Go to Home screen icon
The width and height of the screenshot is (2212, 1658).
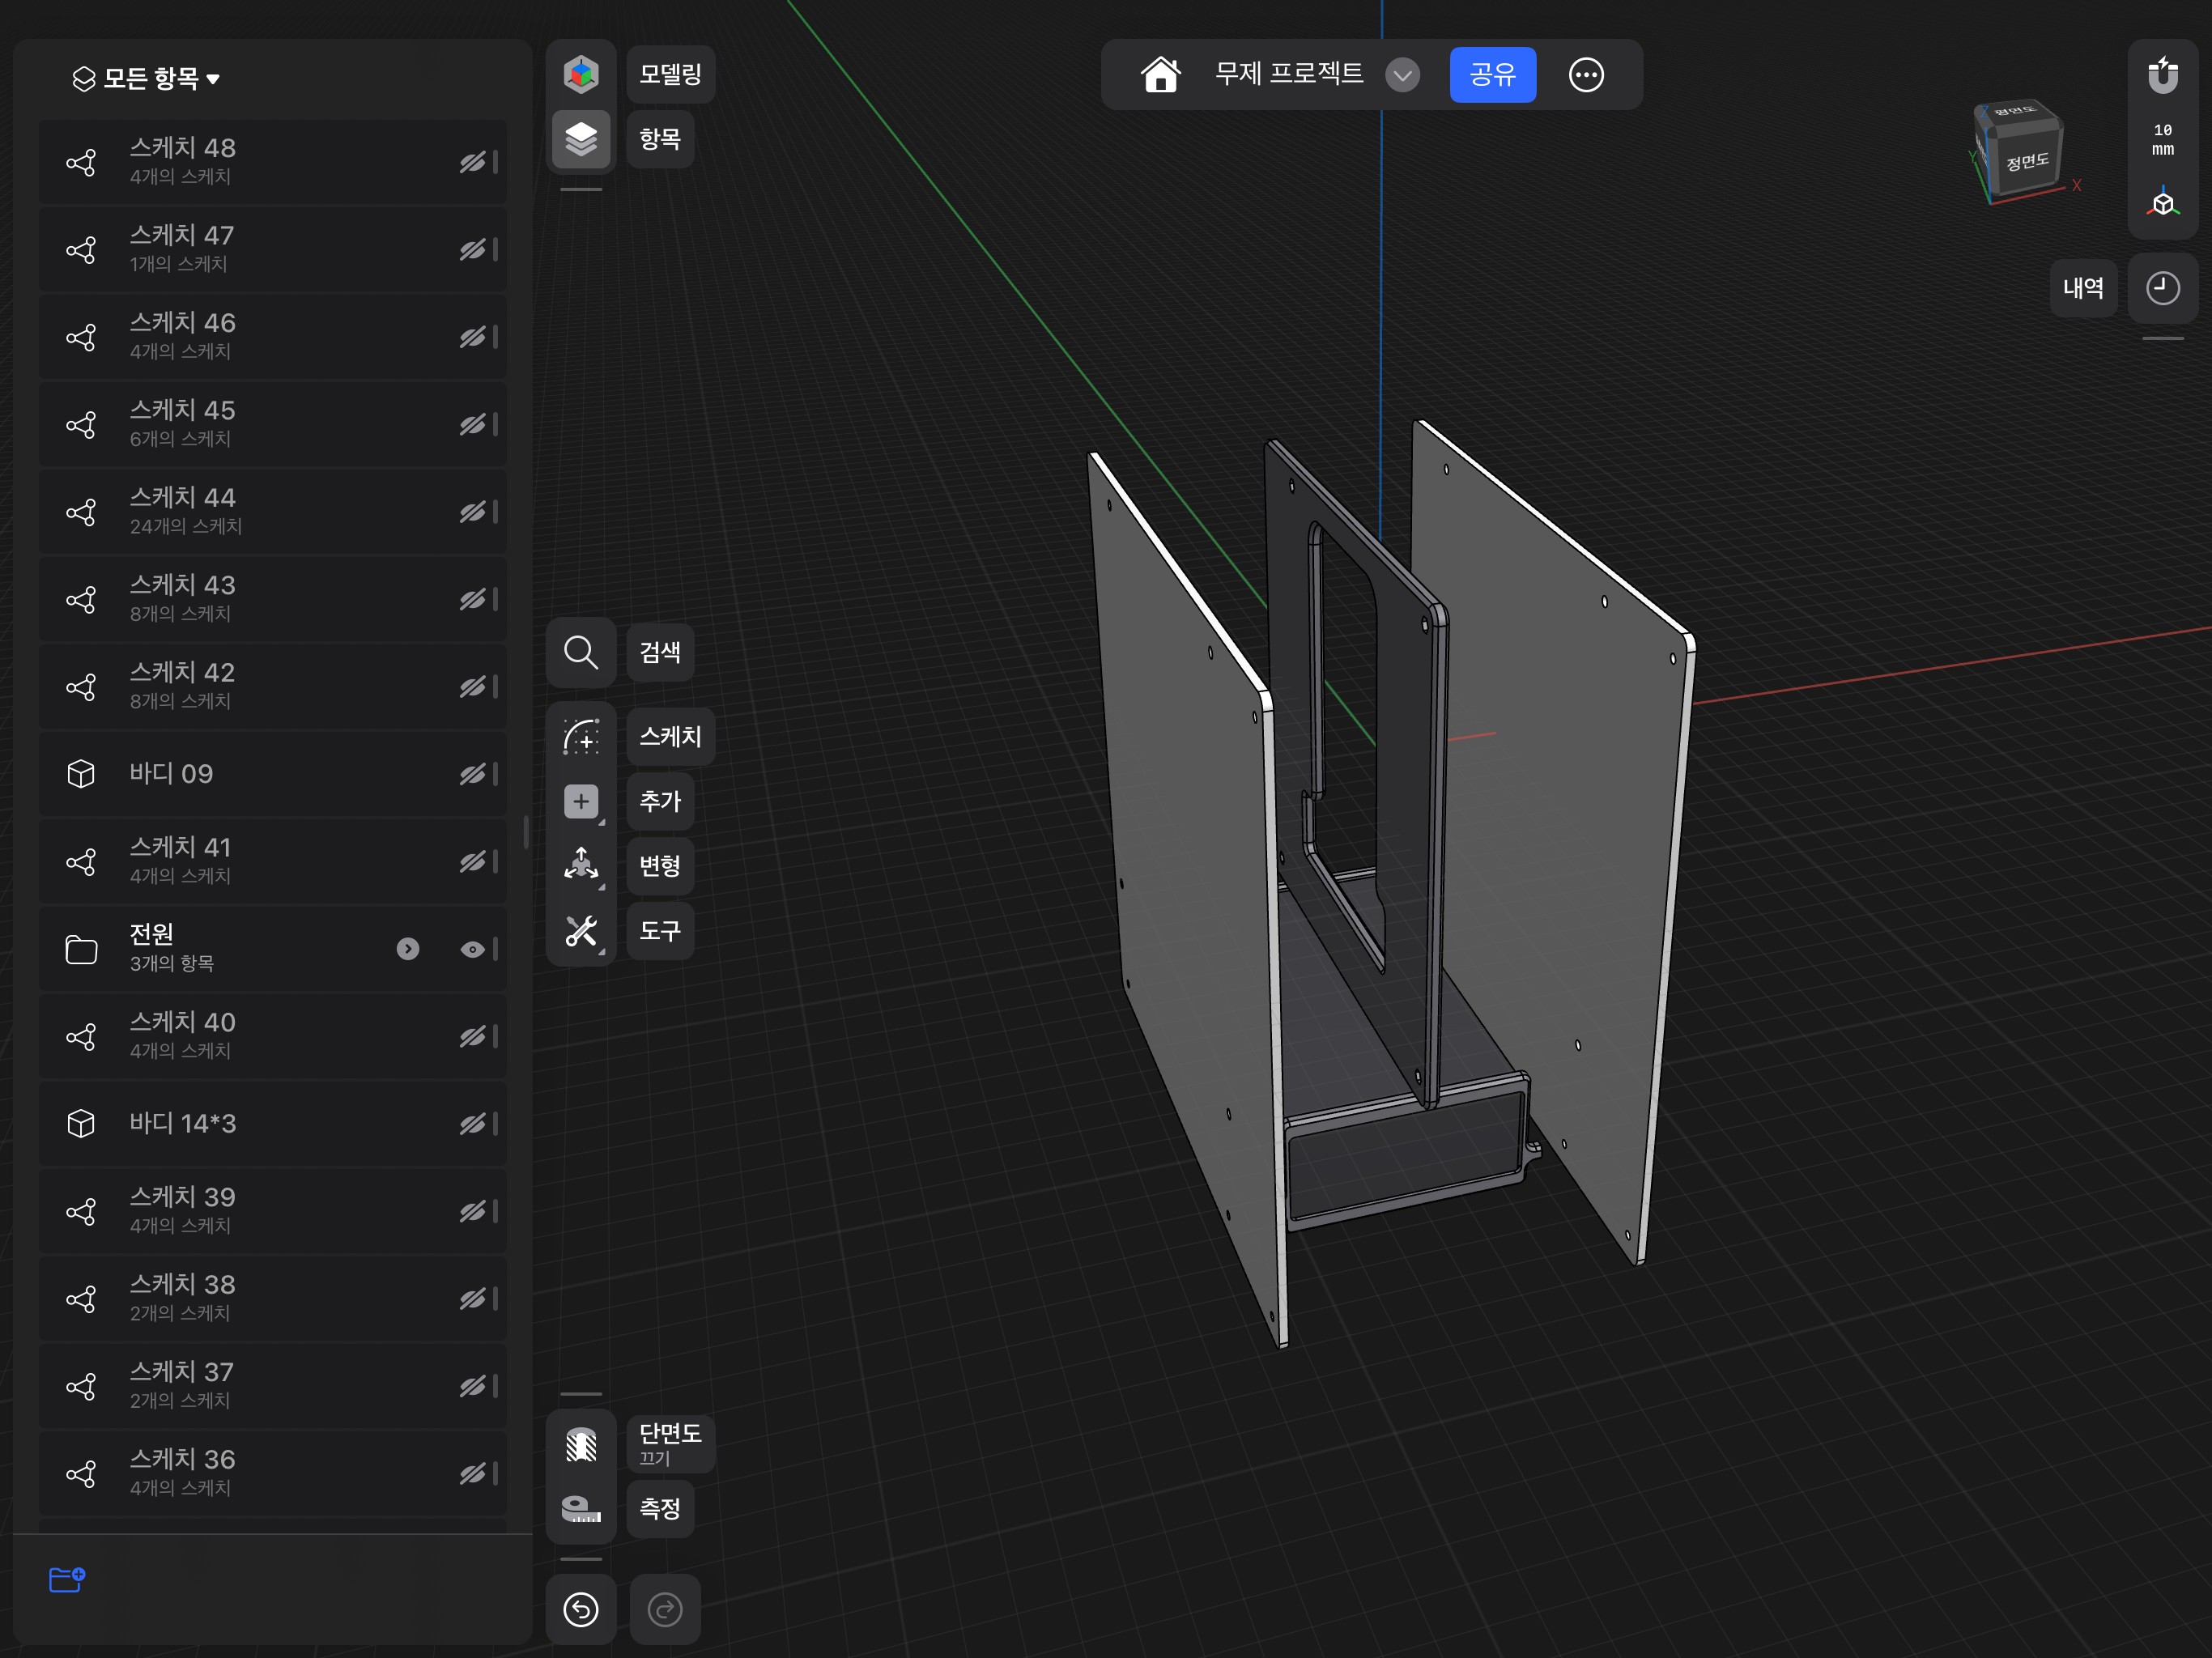[1160, 74]
